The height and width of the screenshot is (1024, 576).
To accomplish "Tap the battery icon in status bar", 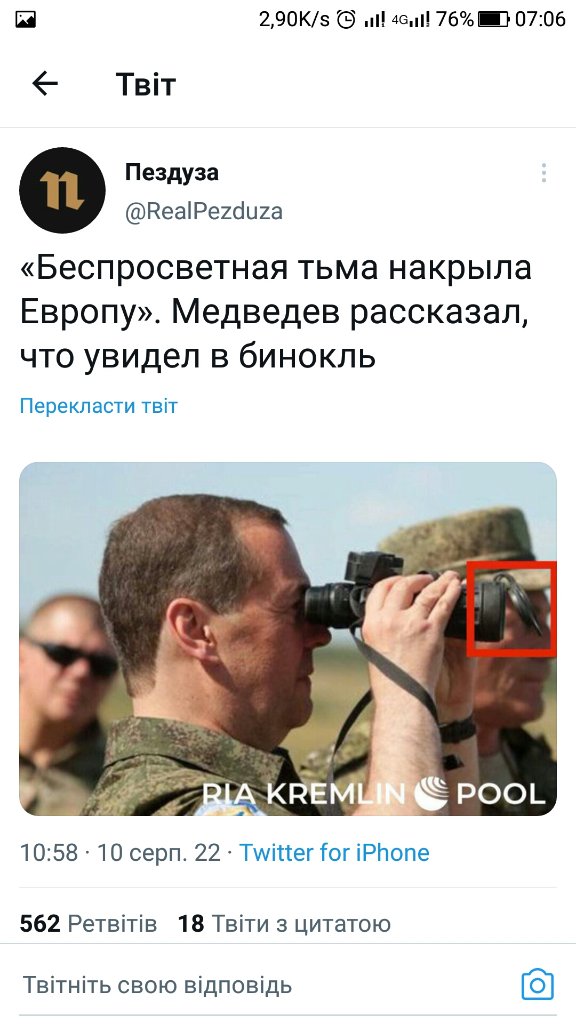I will (x=493, y=20).
